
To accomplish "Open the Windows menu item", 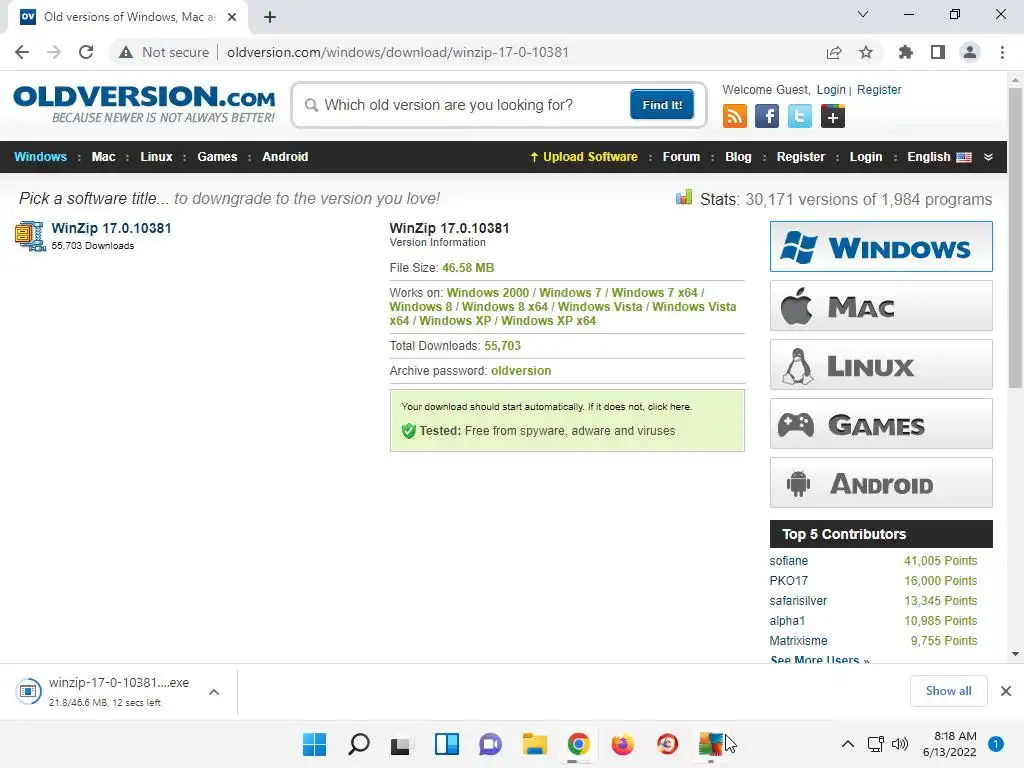I will coord(40,157).
